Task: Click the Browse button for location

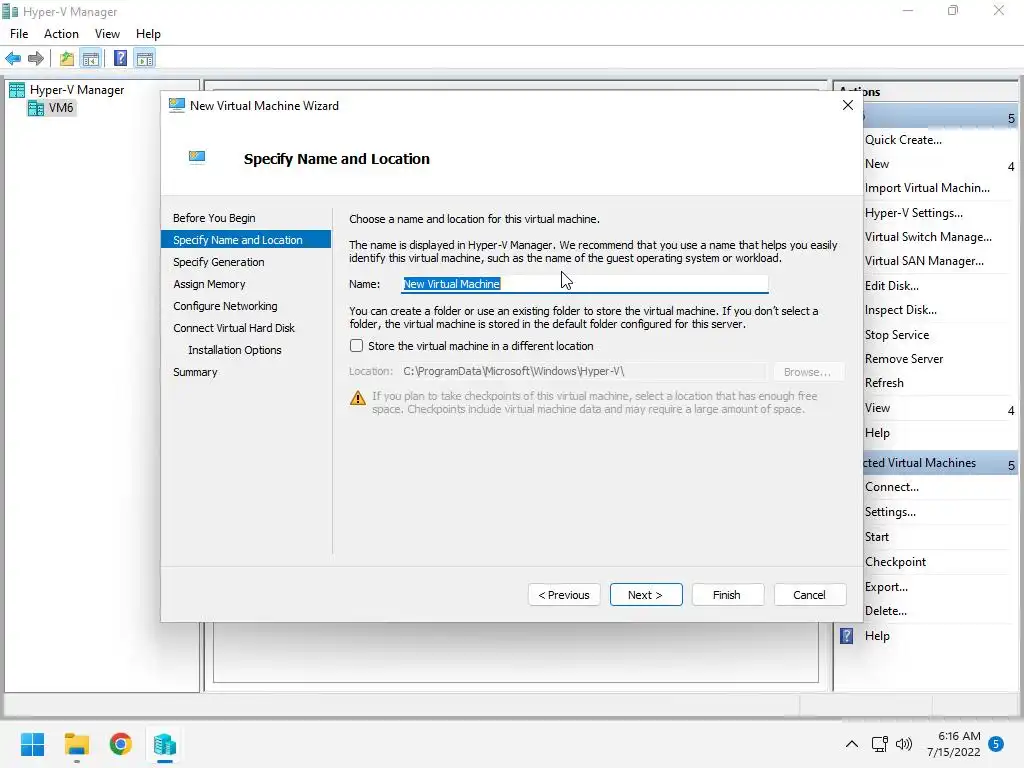Action: (x=808, y=372)
